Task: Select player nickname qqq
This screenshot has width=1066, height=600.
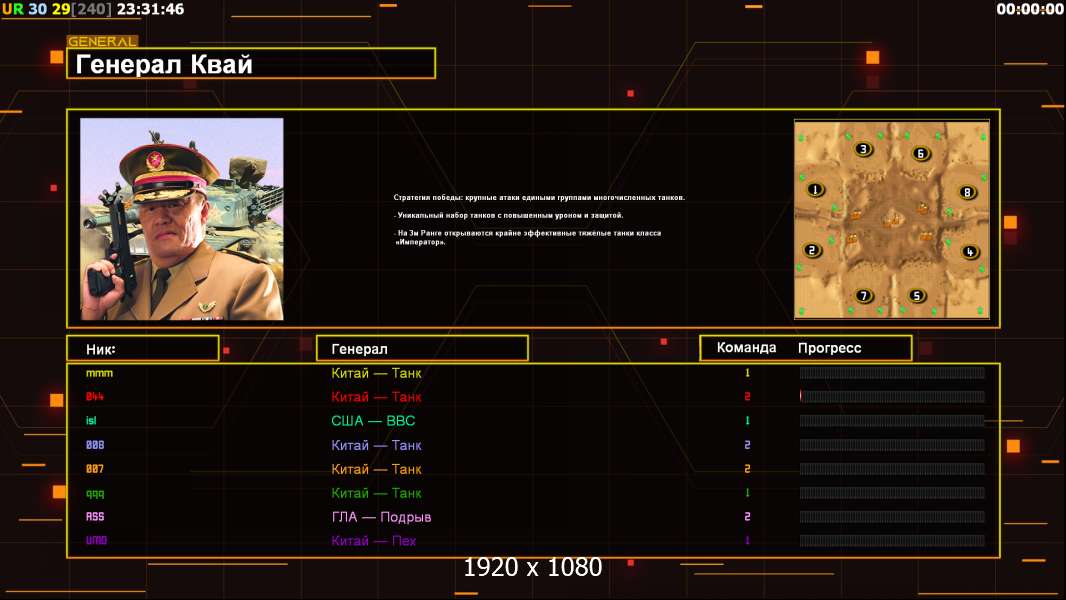Action: [x=94, y=493]
